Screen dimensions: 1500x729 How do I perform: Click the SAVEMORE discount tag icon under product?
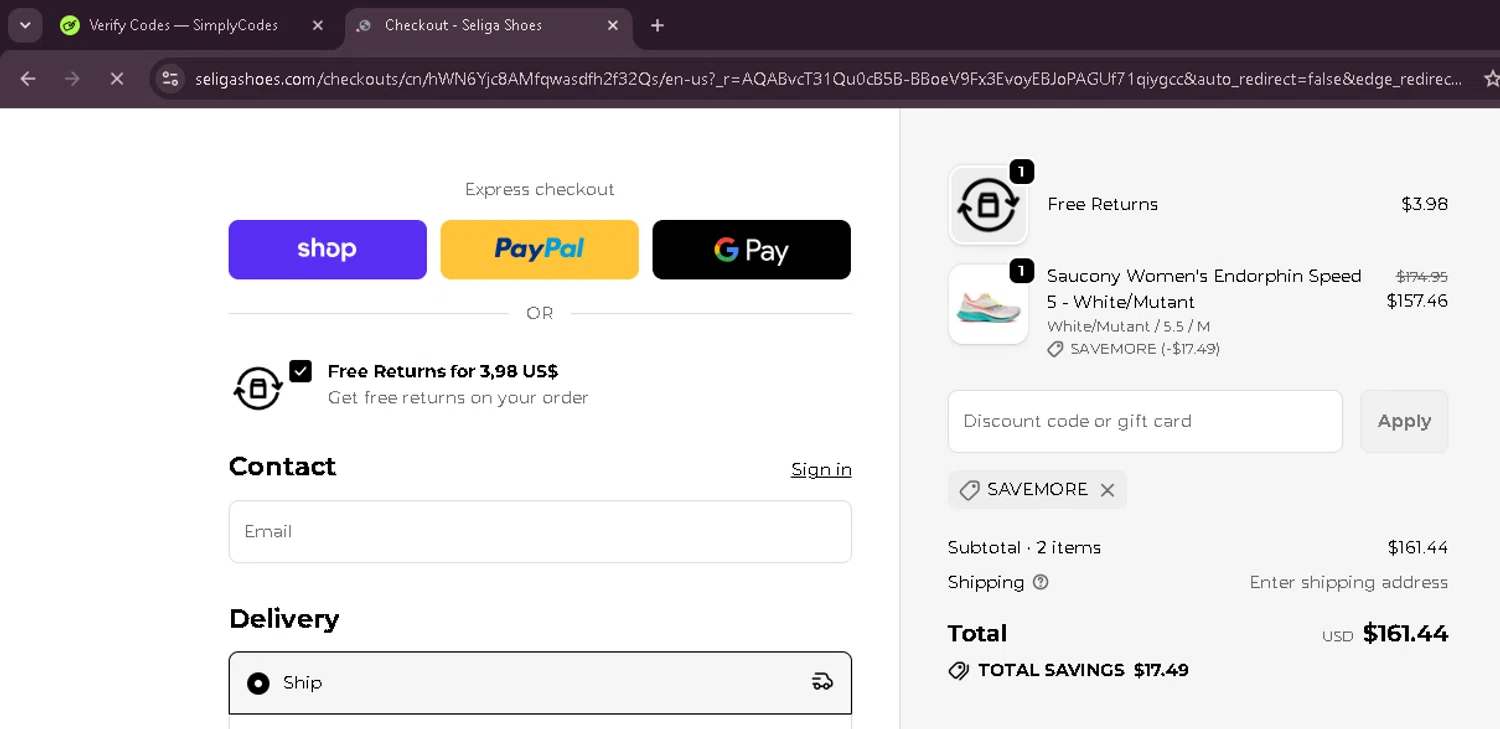click(x=1055, y=349)
